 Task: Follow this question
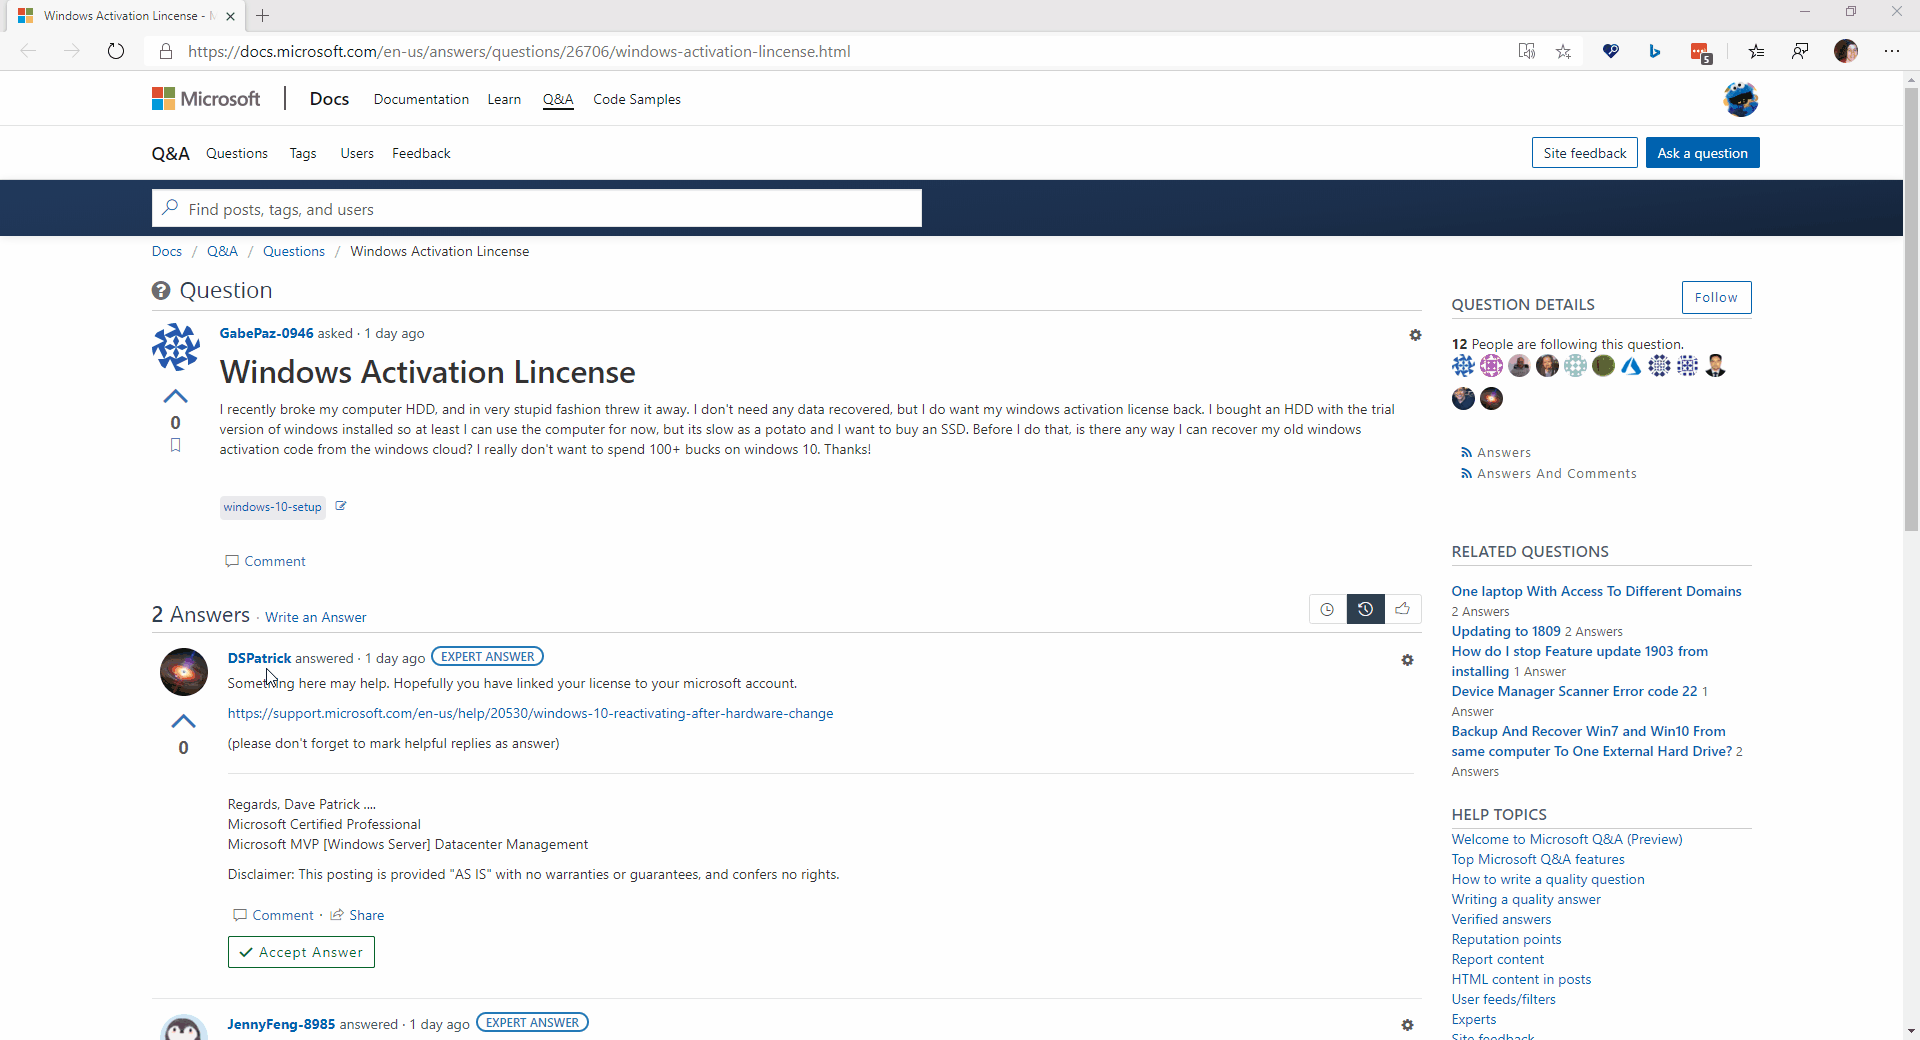click(x=1717, y=298)
